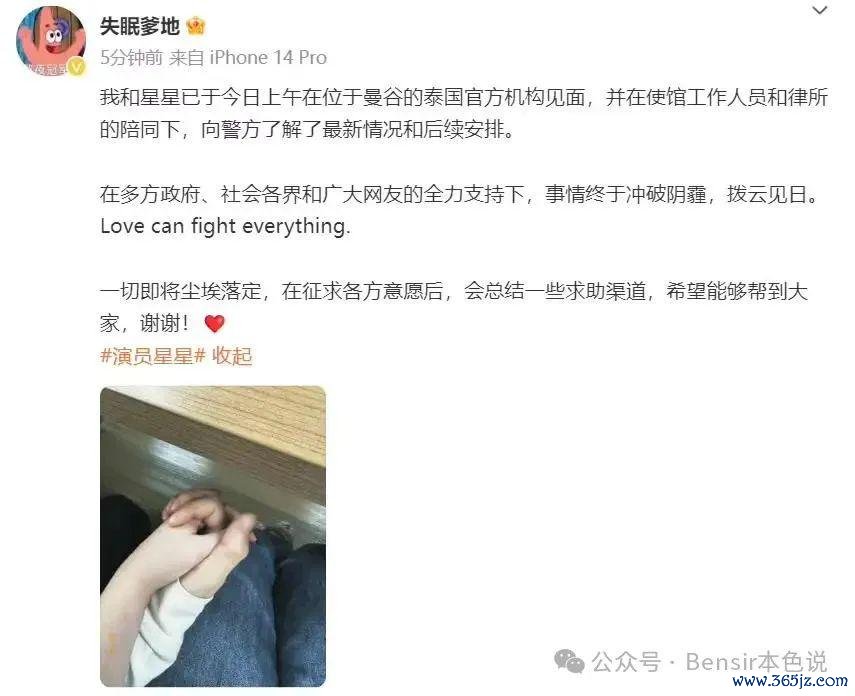
Task: Click the paragraph starting 一切即将尘埃落定
Action: (454, 307)
